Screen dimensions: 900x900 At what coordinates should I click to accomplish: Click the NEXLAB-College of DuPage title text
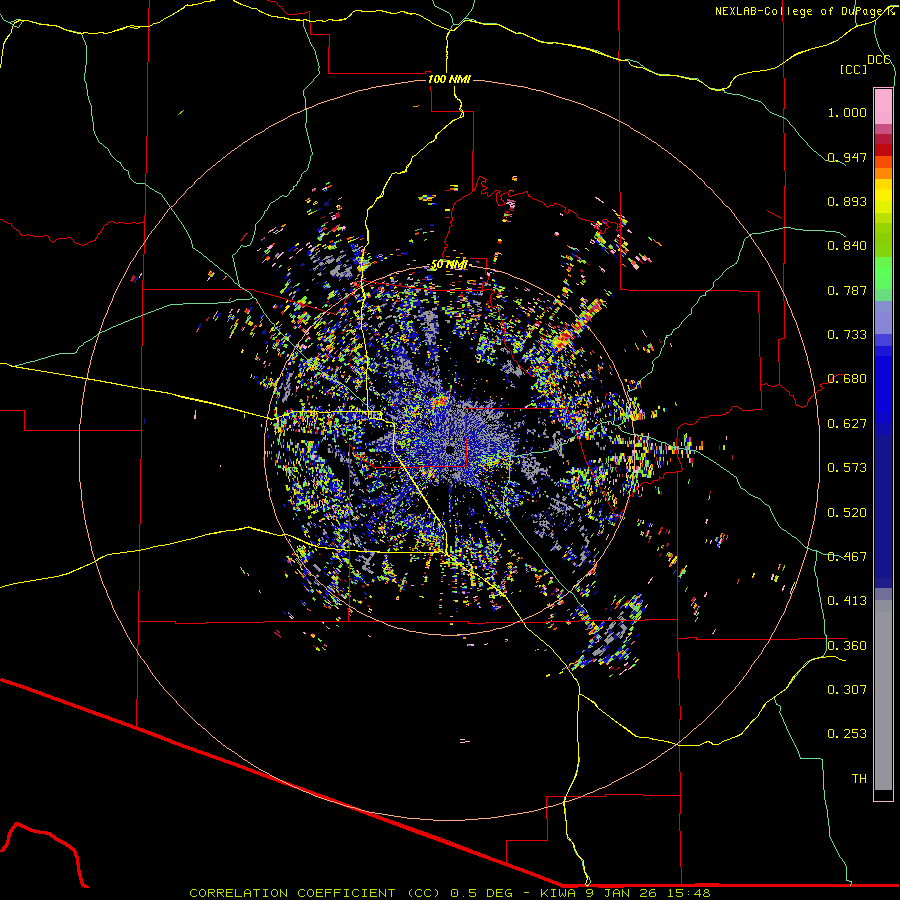click(805, 11)
